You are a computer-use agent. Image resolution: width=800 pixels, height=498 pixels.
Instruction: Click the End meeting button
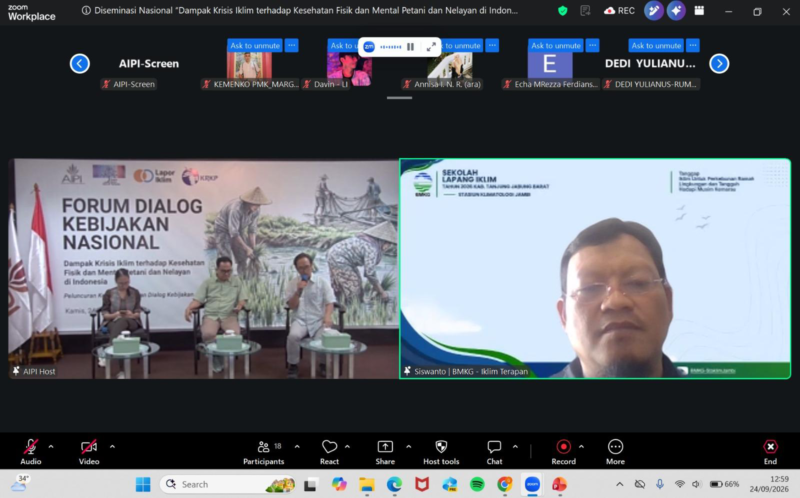770,452
